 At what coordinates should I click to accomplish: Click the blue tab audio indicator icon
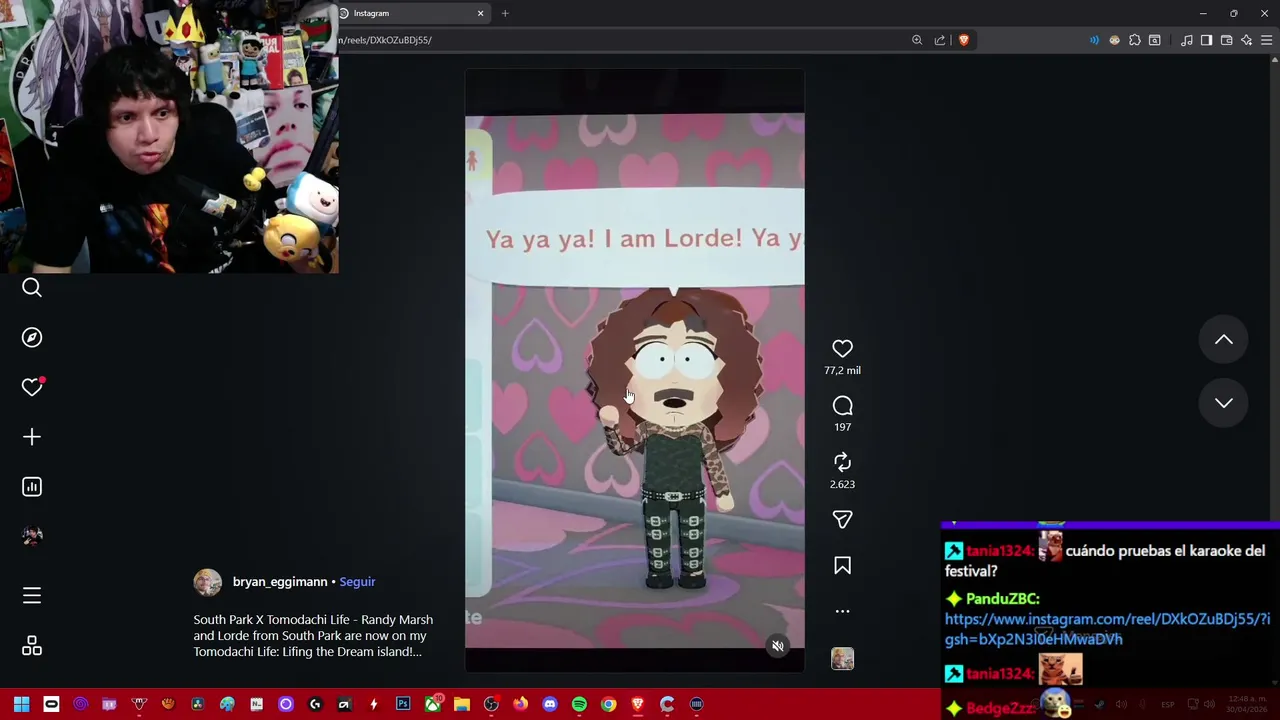click(x=1094, y=40)
